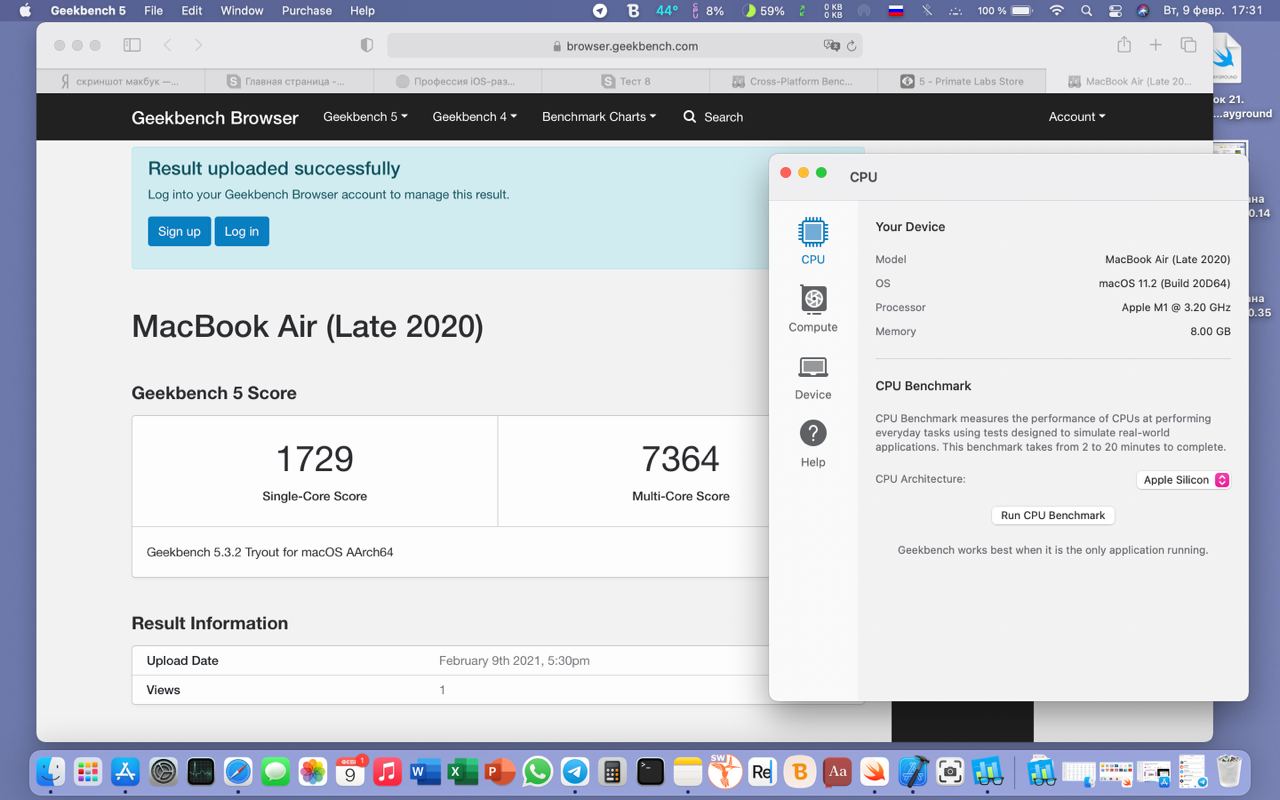This screenshot has width=1280, height=800.
Task: Open Terminal from the dock
Action: click(x=650, y=772)
